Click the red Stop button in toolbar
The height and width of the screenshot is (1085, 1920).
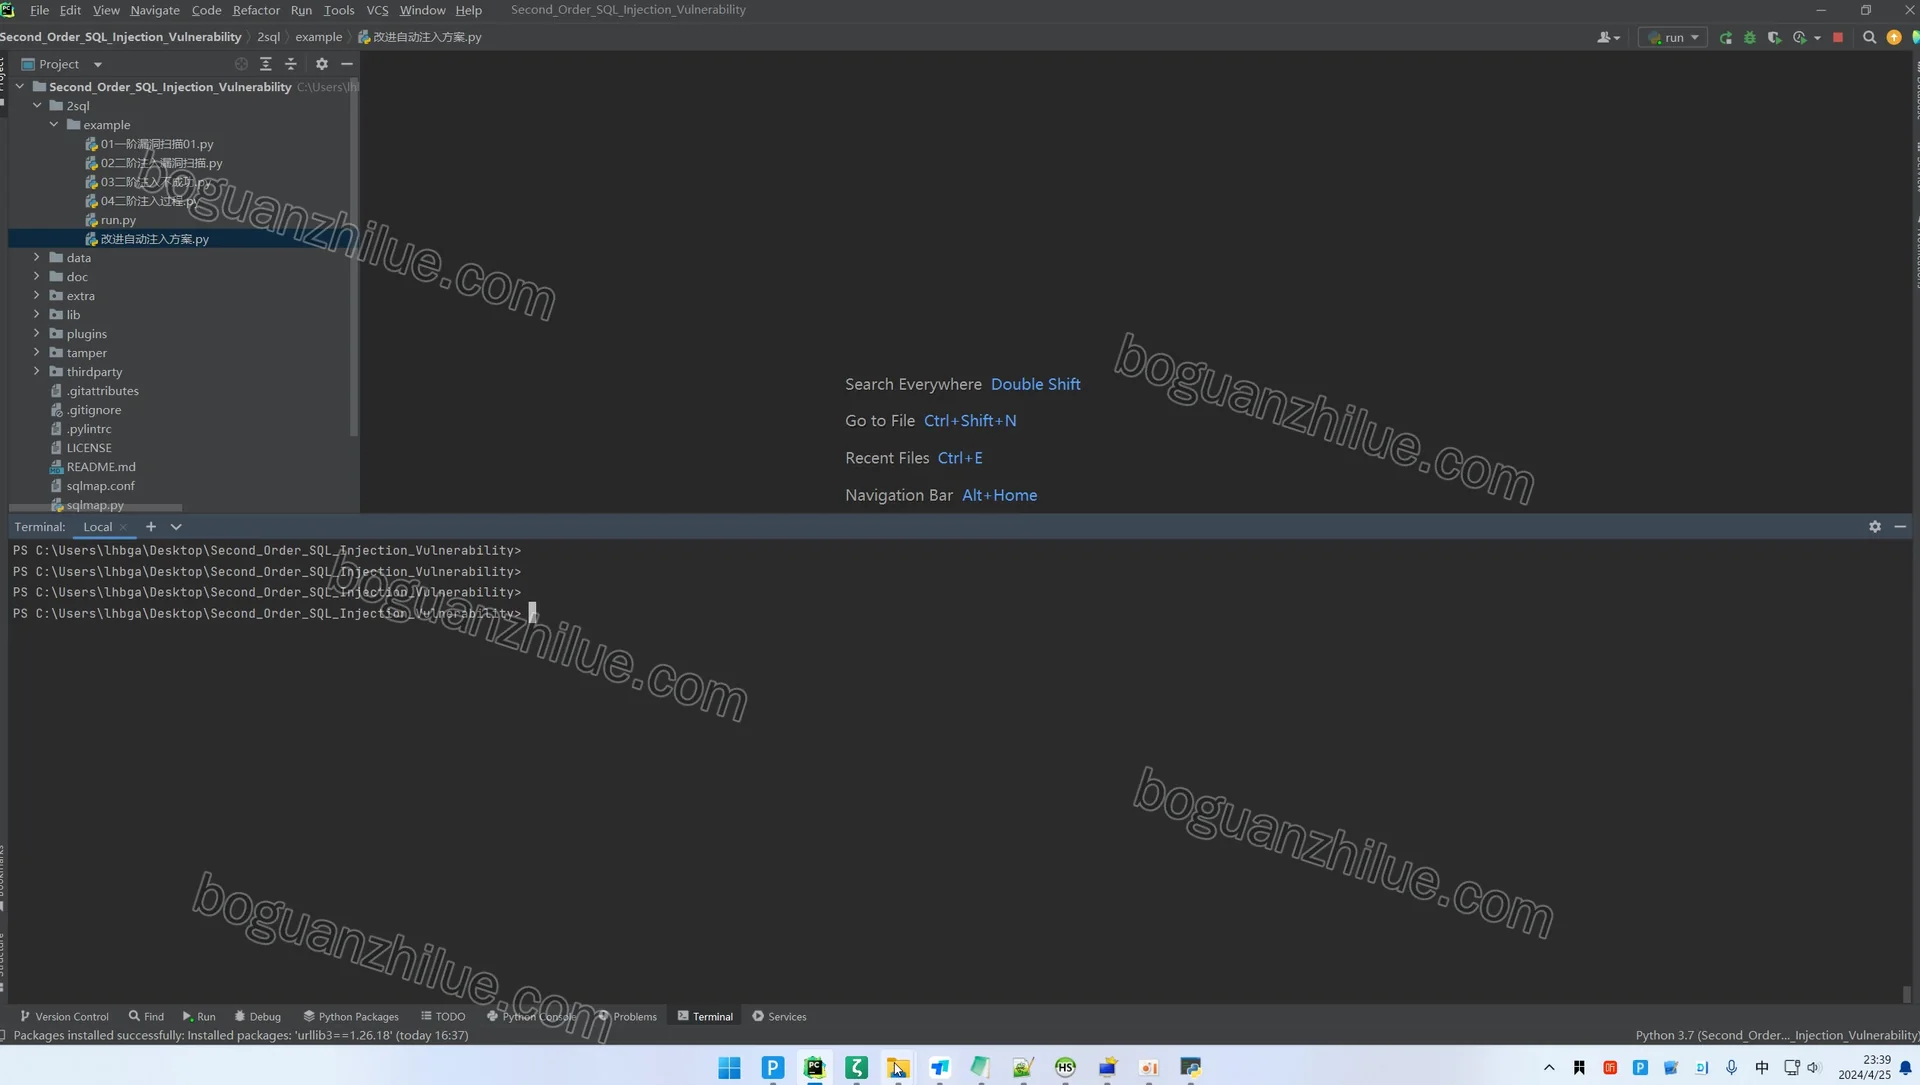point(1838,37)
